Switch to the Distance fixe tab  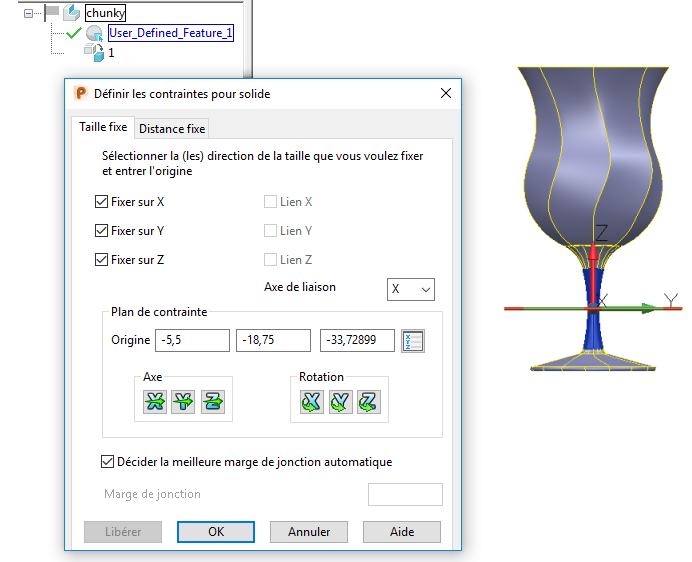[172, 128]
